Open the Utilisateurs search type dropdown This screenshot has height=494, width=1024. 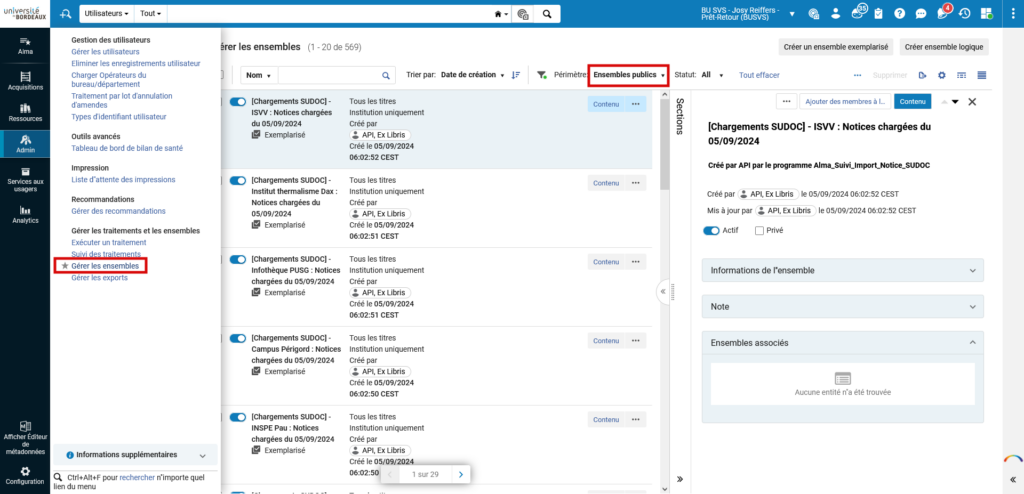(106, 14)
